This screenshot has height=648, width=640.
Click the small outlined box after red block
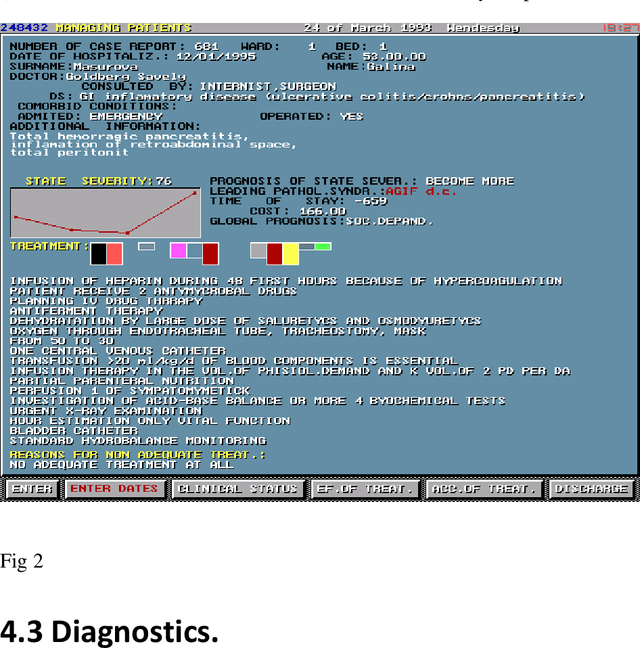146,246
